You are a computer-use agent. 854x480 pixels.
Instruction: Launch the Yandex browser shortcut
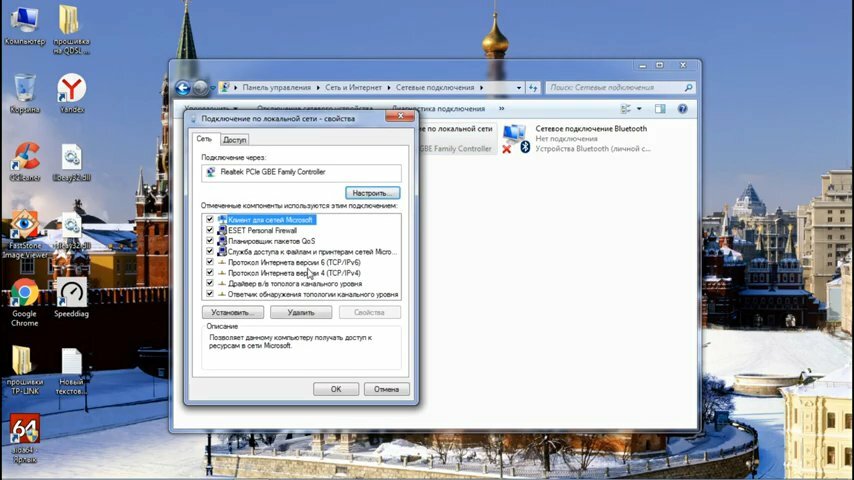point(71,93)
